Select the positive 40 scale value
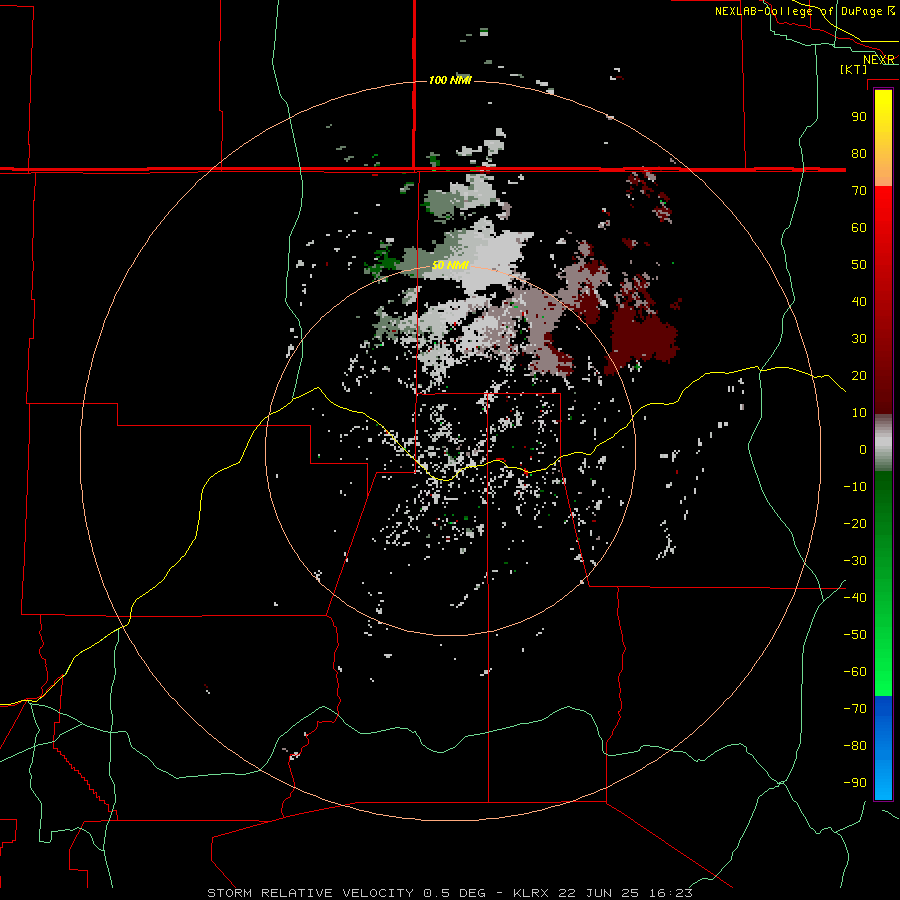Image resolution: width=900 pixels, height=900 pixels. pos(859,301)
